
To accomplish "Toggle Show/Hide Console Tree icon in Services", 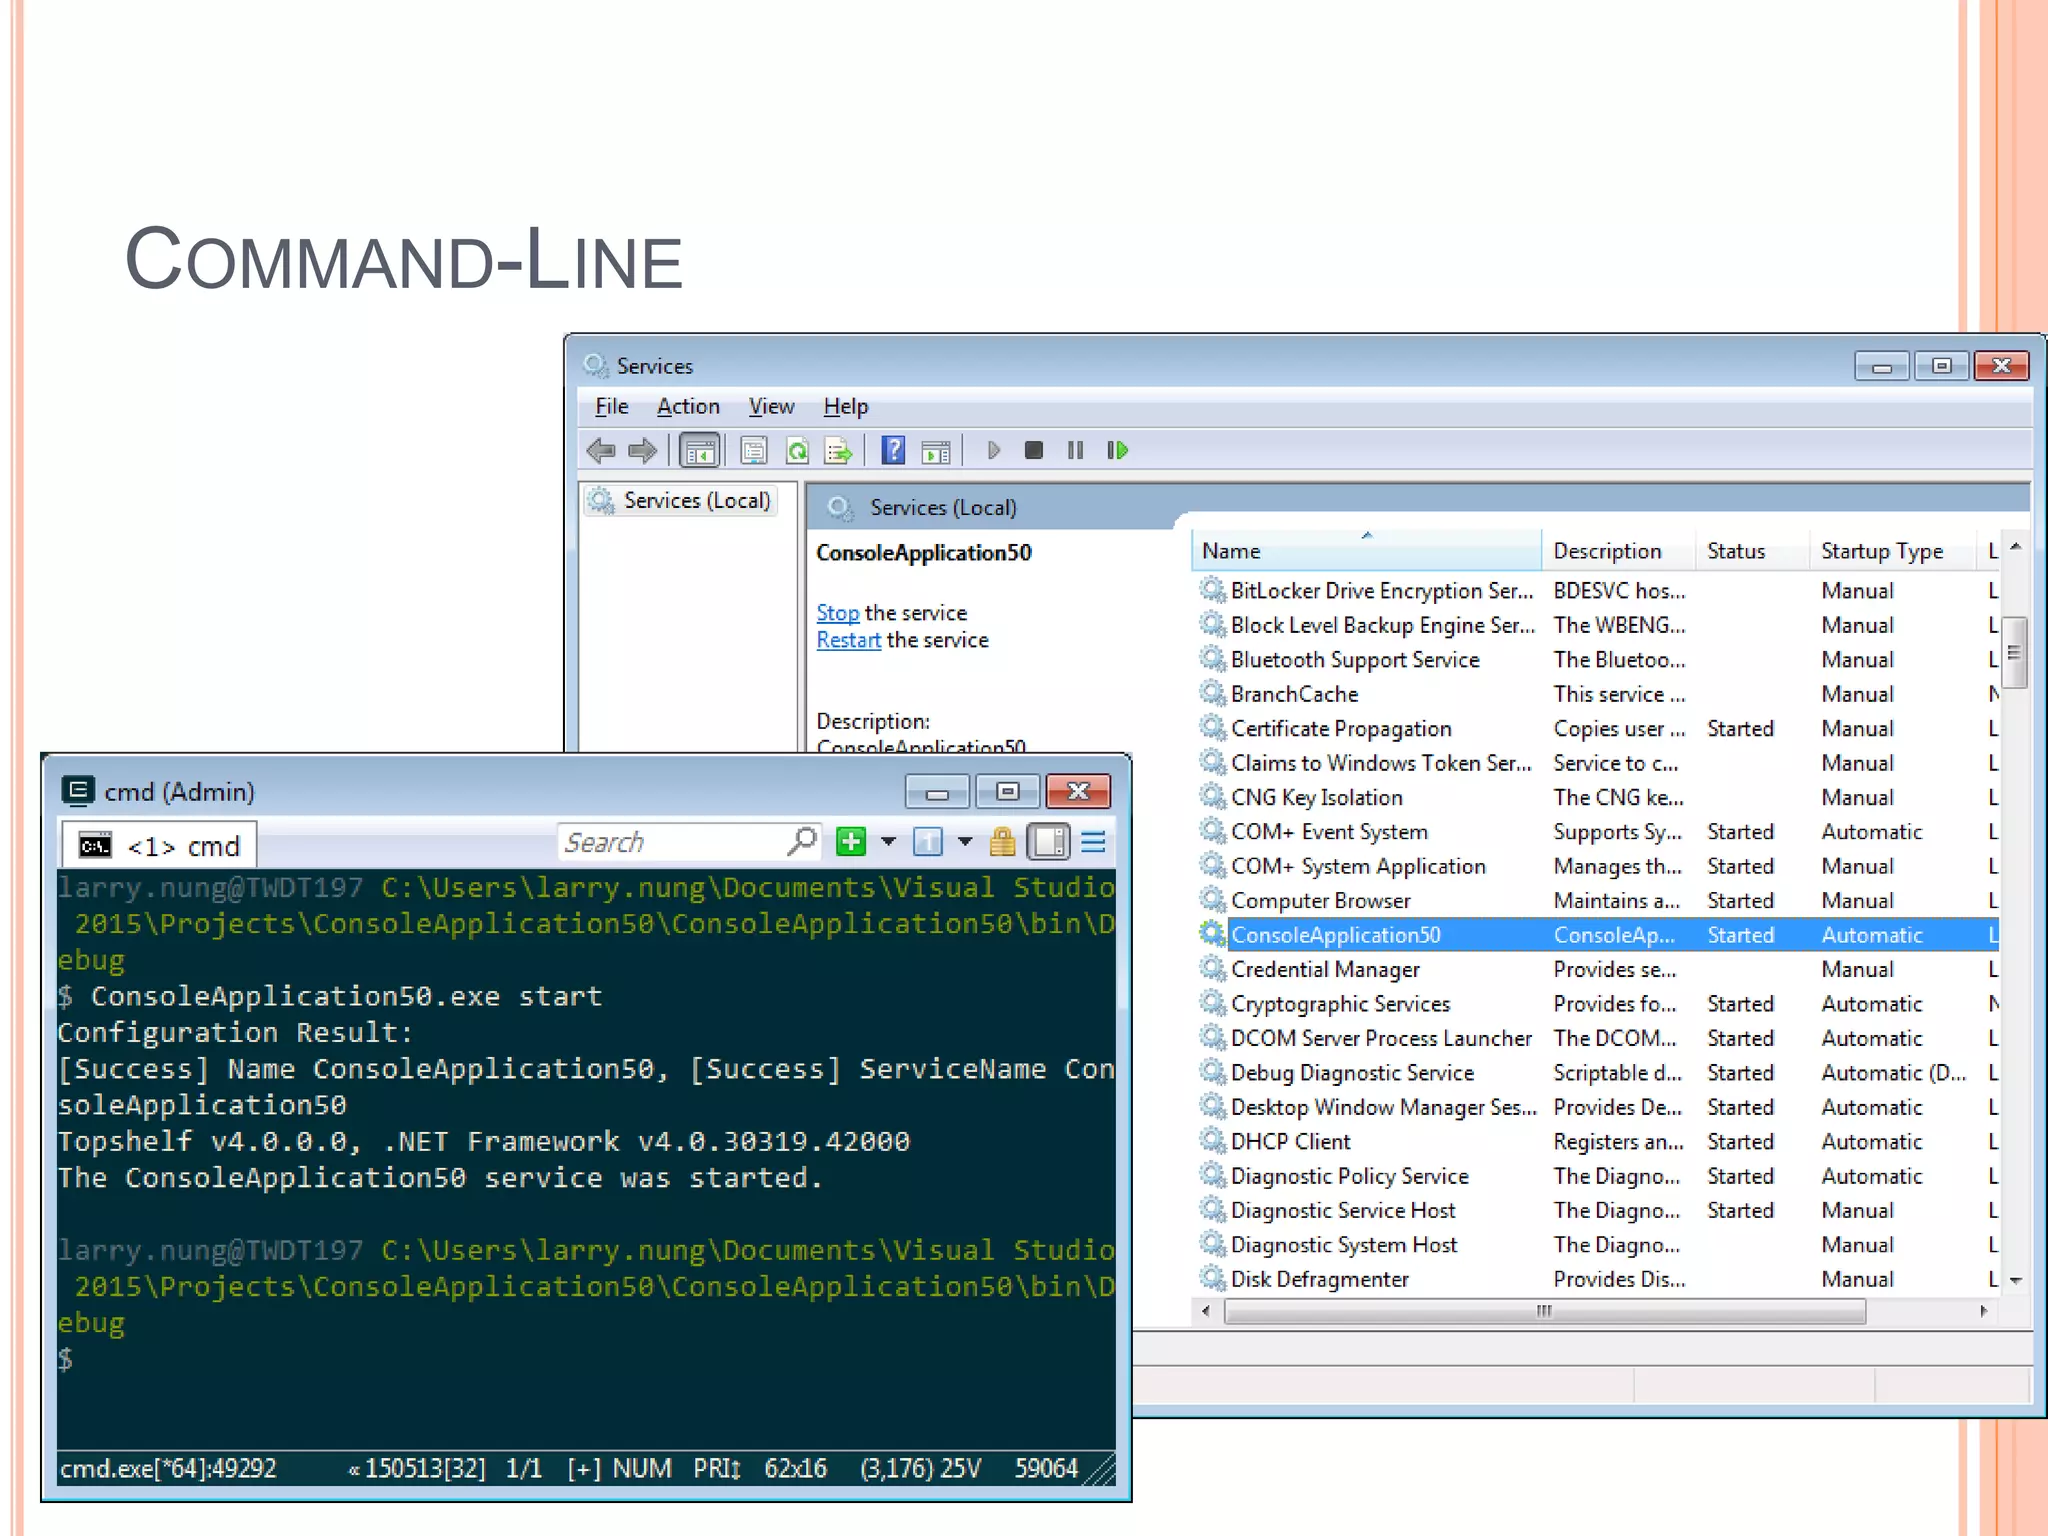I will (699, 451).
